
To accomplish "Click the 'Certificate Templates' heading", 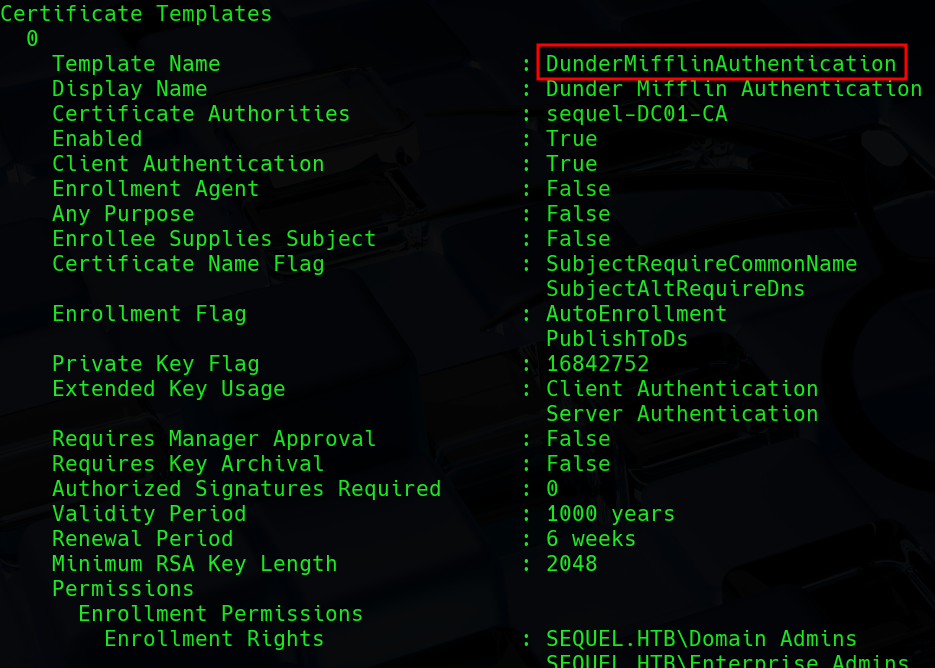I will (136, 13).
